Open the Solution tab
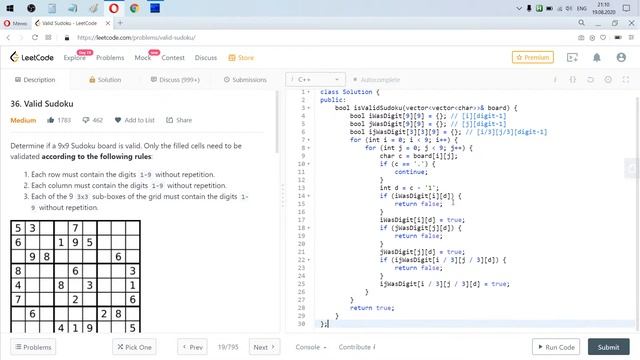 pos(105,80)
